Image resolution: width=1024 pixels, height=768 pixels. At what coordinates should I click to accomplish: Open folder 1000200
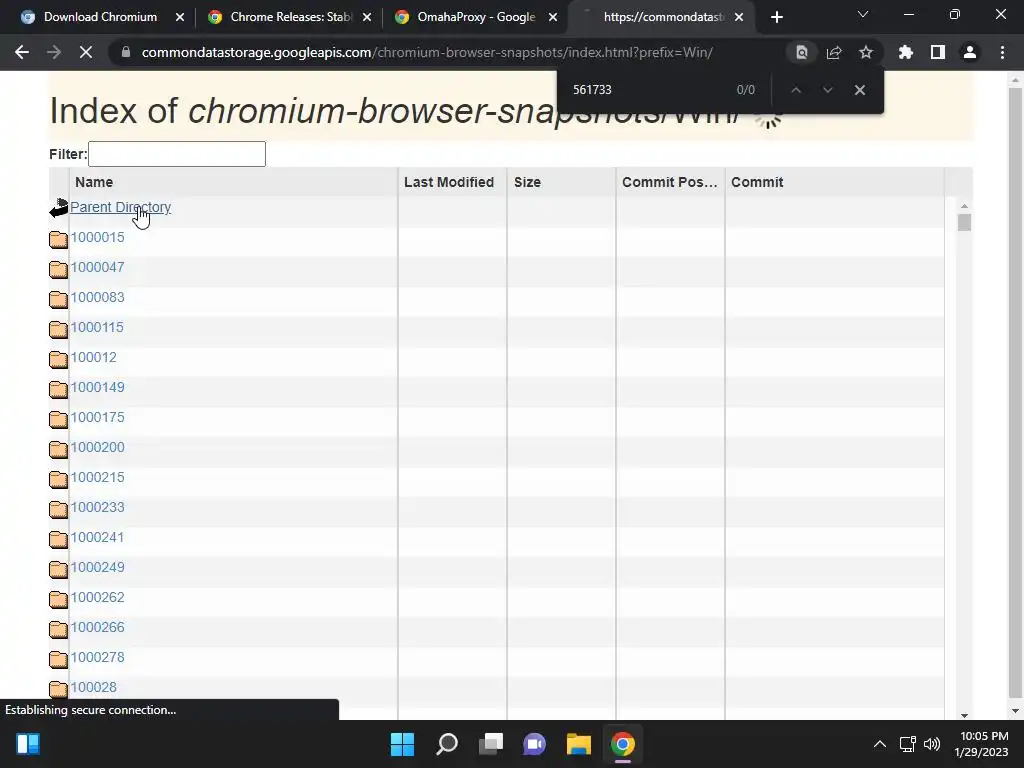point(97,447)
